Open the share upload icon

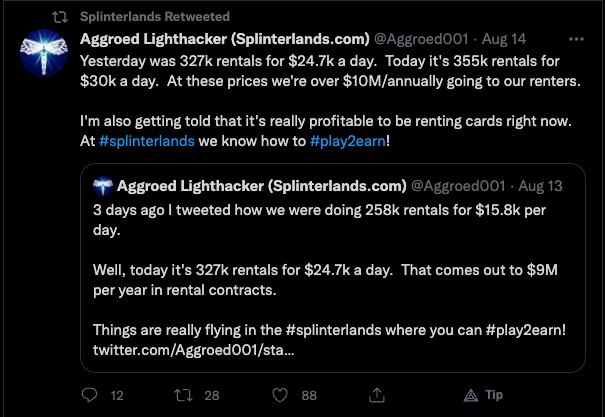(377, 395)
